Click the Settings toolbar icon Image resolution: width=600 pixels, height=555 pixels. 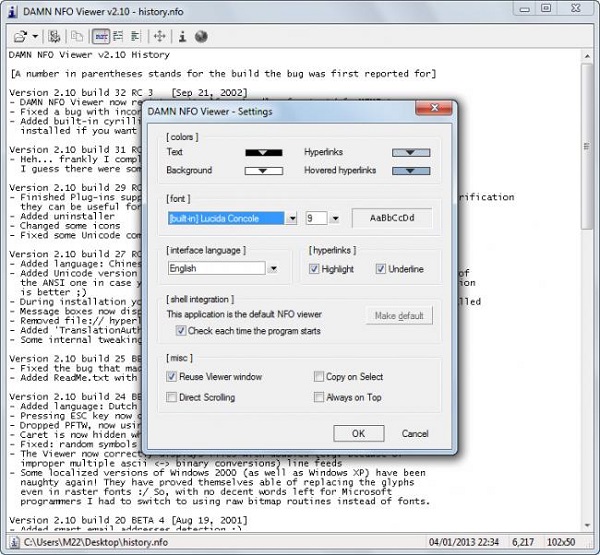pyautogui.click(x=54, y=36)
